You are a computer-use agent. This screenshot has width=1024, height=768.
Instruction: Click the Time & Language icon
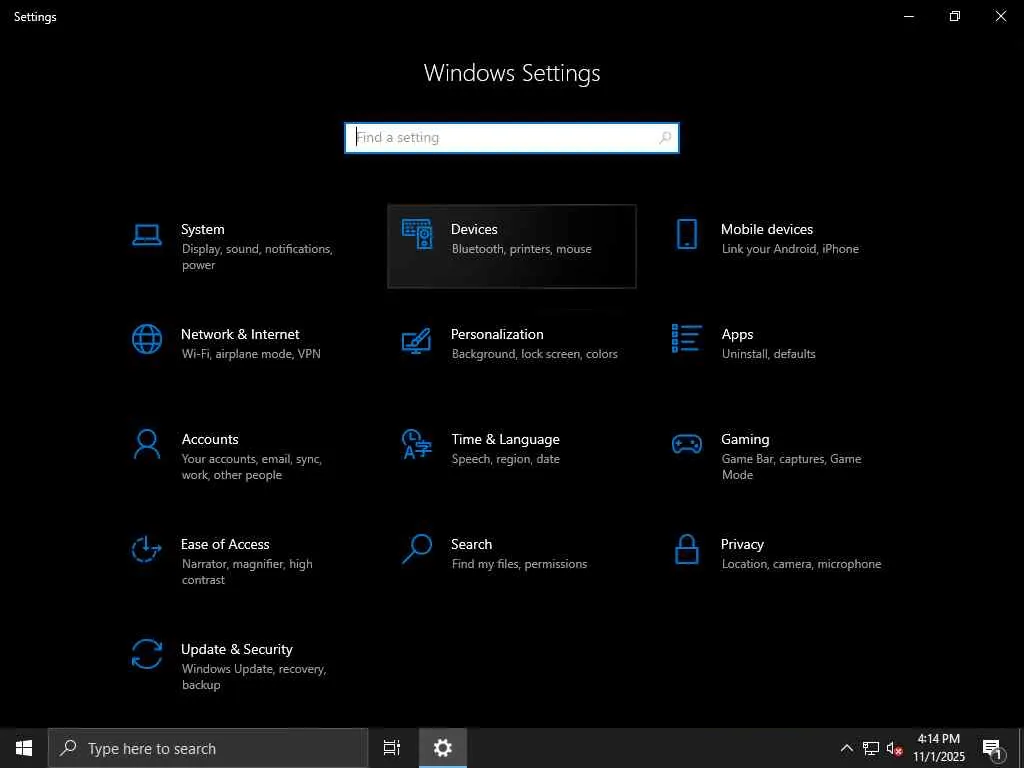coord(417,444)
